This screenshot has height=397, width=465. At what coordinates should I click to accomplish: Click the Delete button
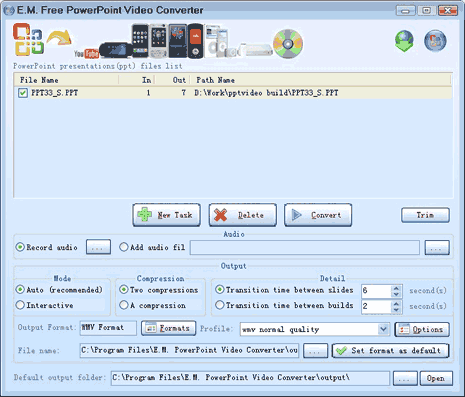point(243,215)
